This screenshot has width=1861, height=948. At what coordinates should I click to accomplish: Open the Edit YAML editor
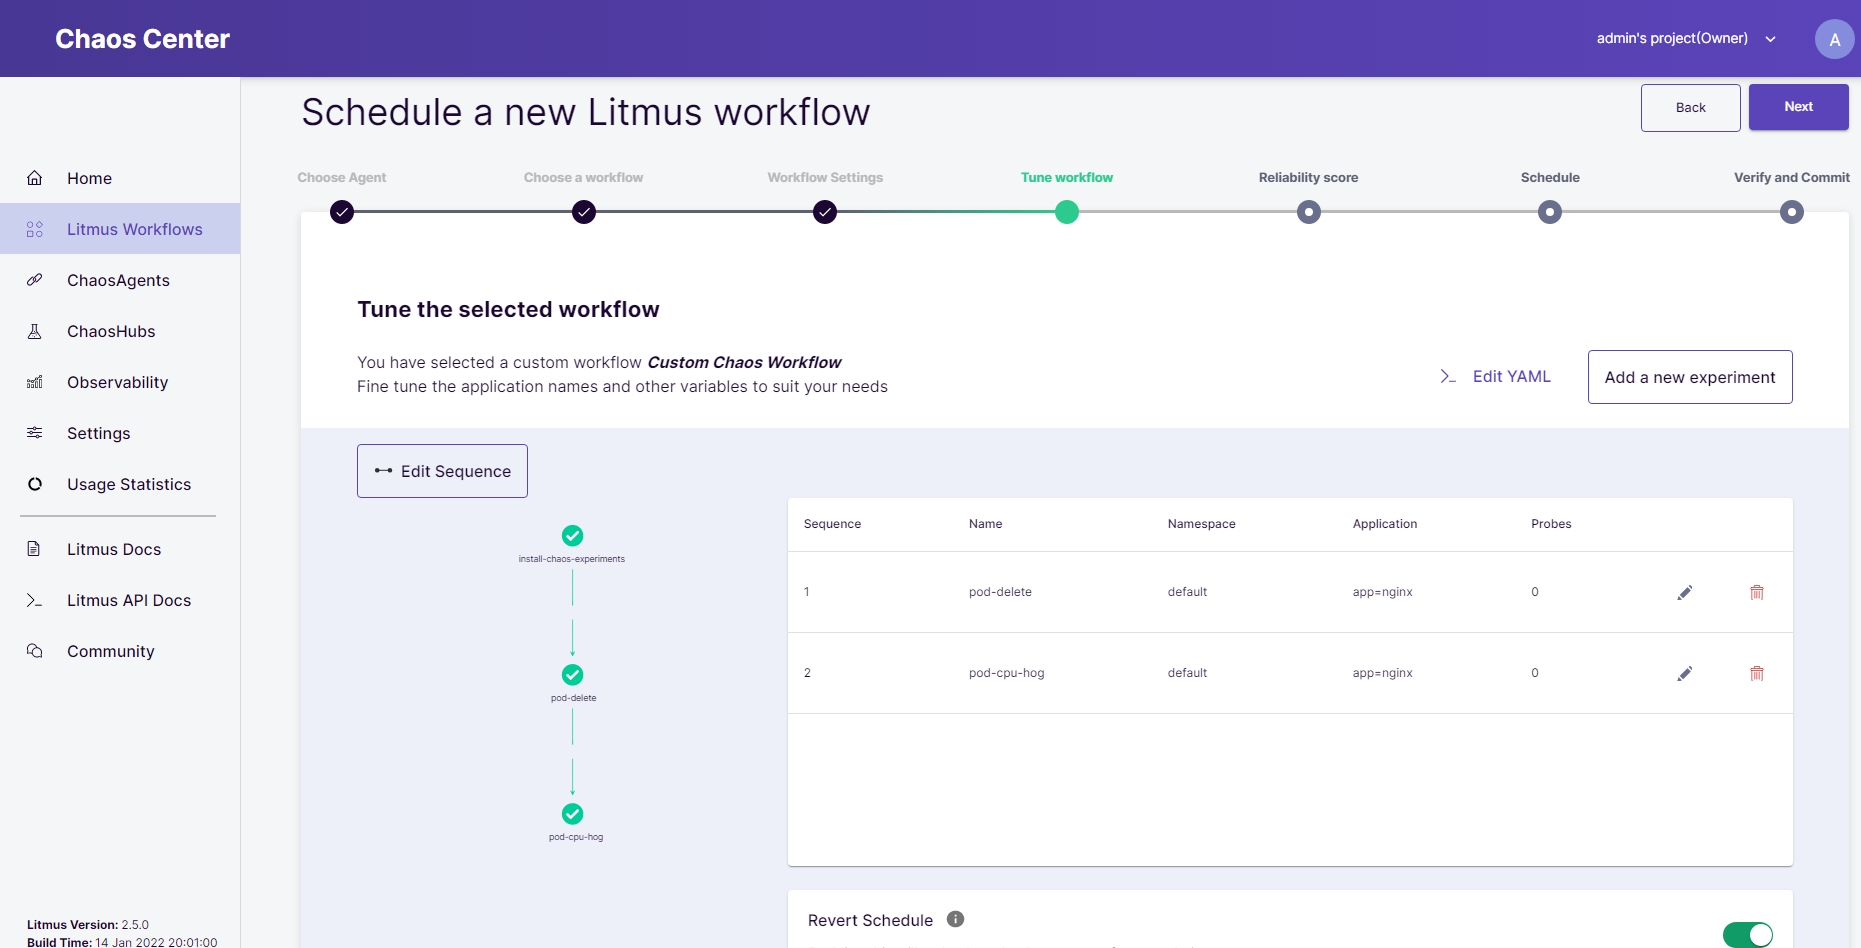[x=1496, y=377]
